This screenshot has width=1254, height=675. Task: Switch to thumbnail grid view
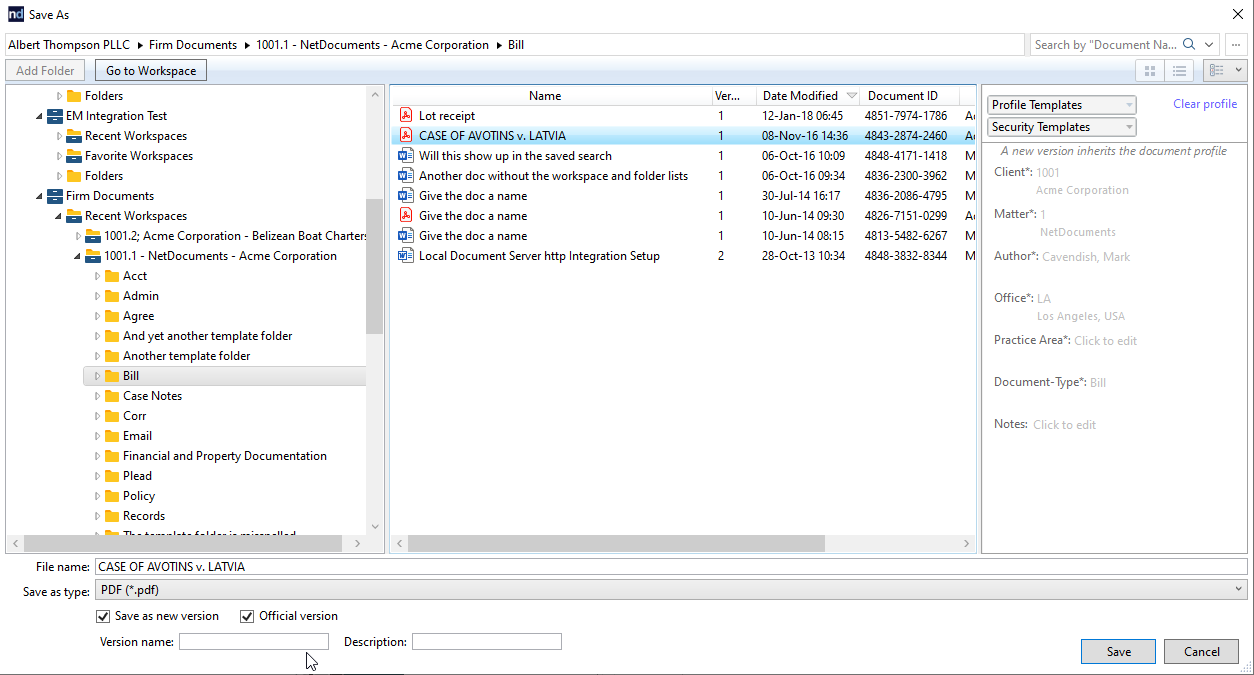pyautogui.click(x=1150, y=71)
